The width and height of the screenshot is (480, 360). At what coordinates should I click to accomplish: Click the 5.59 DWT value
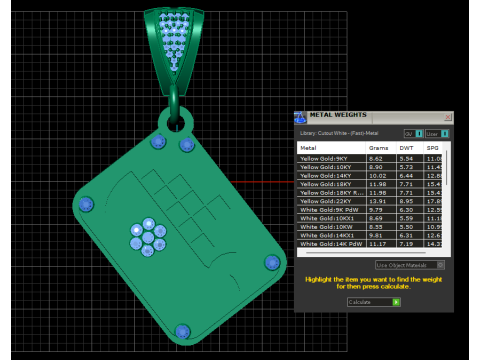(x=406, y=218)
